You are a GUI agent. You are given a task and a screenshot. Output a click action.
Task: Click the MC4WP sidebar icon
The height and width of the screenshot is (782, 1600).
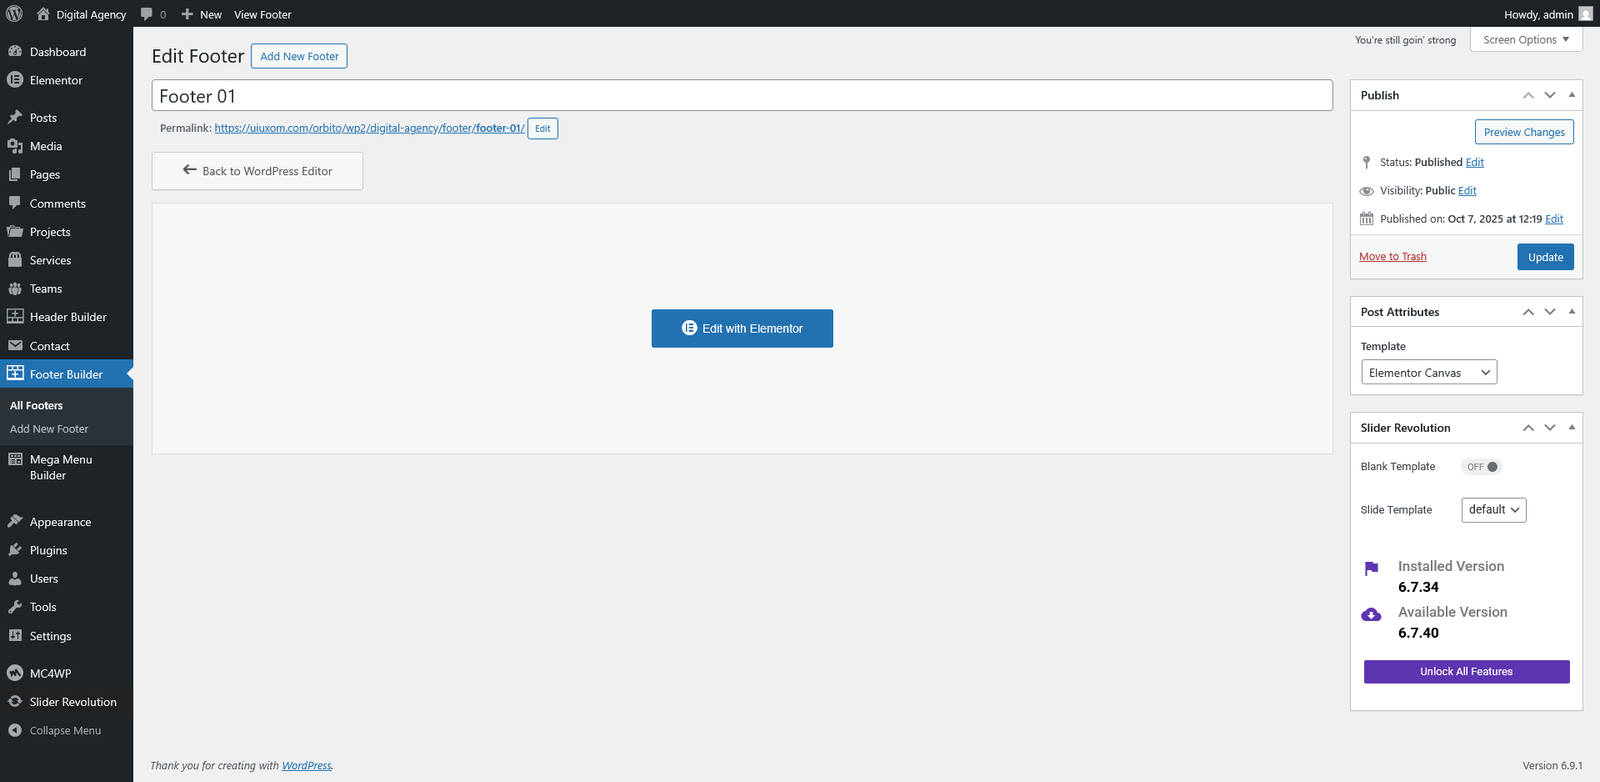pyautogui.click(x=15, y=673)
